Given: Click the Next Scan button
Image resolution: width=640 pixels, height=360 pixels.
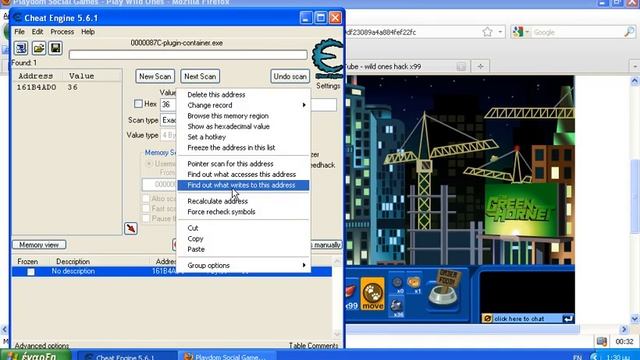Looking at the screenshot, I should (x=200, y=76).
